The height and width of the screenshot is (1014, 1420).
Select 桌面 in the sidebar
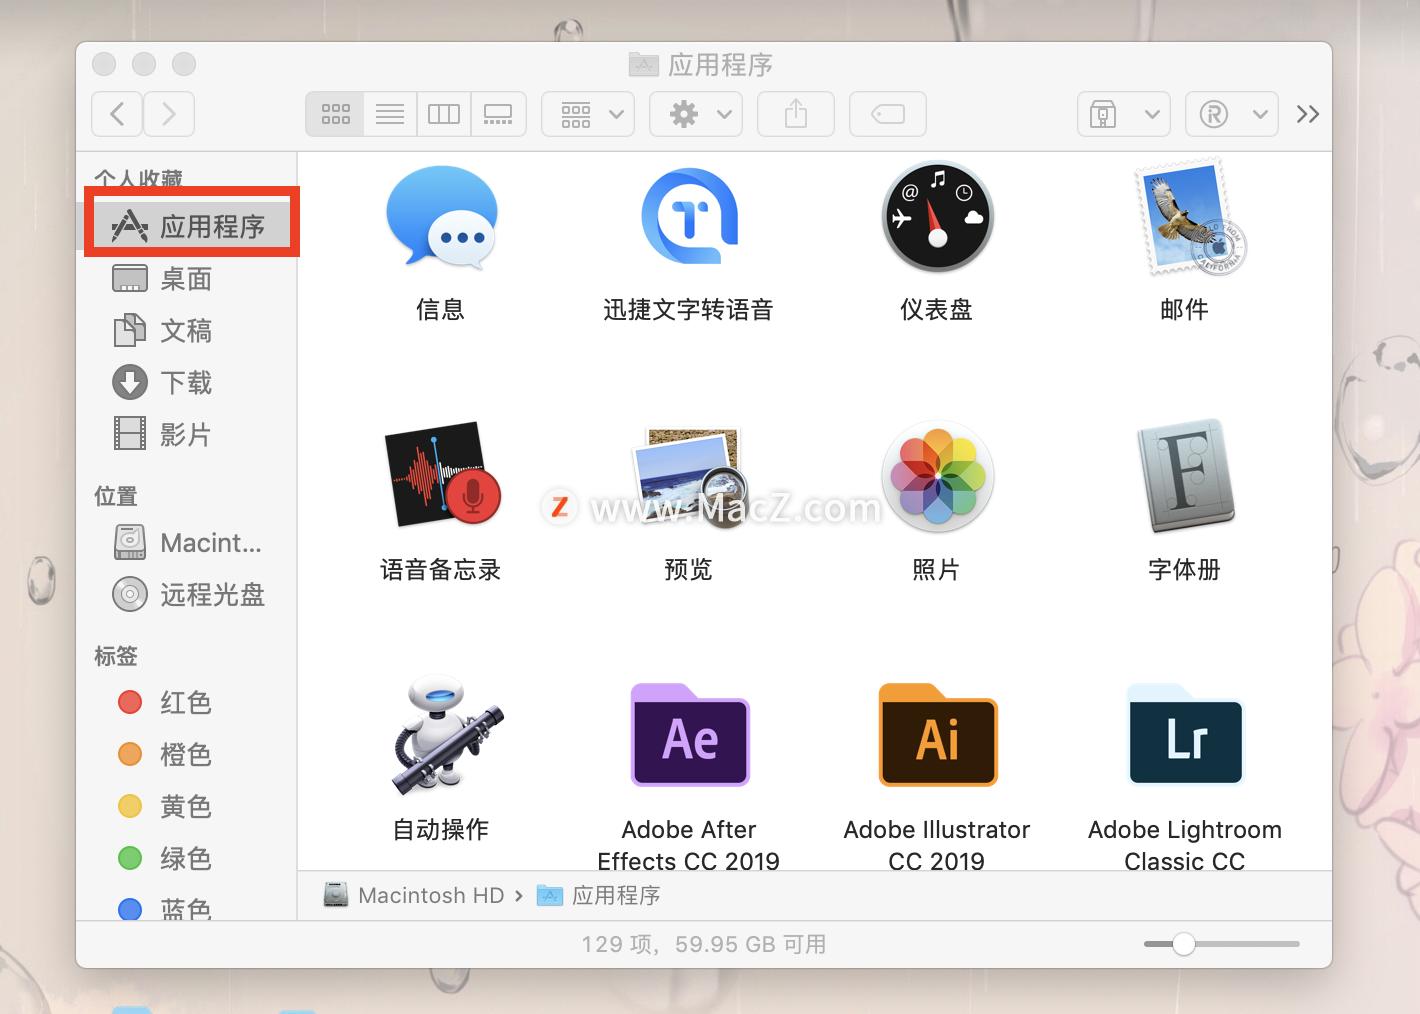186,278
